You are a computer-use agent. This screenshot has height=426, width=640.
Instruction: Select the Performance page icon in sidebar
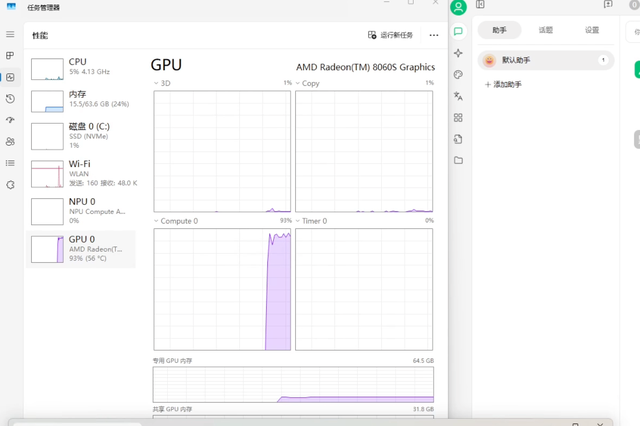point(10,77)
